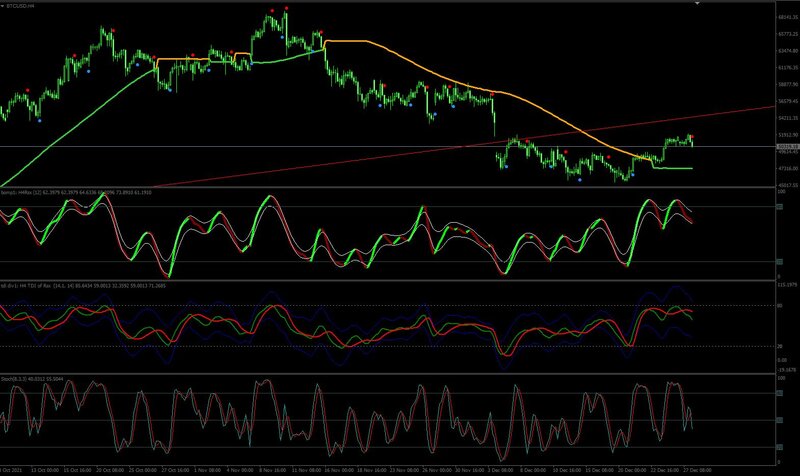Click the 16 Nov 00:00 time label
The height and width of the screenshot is (476, 800).
pyautogui.click(x=338, y=470)
